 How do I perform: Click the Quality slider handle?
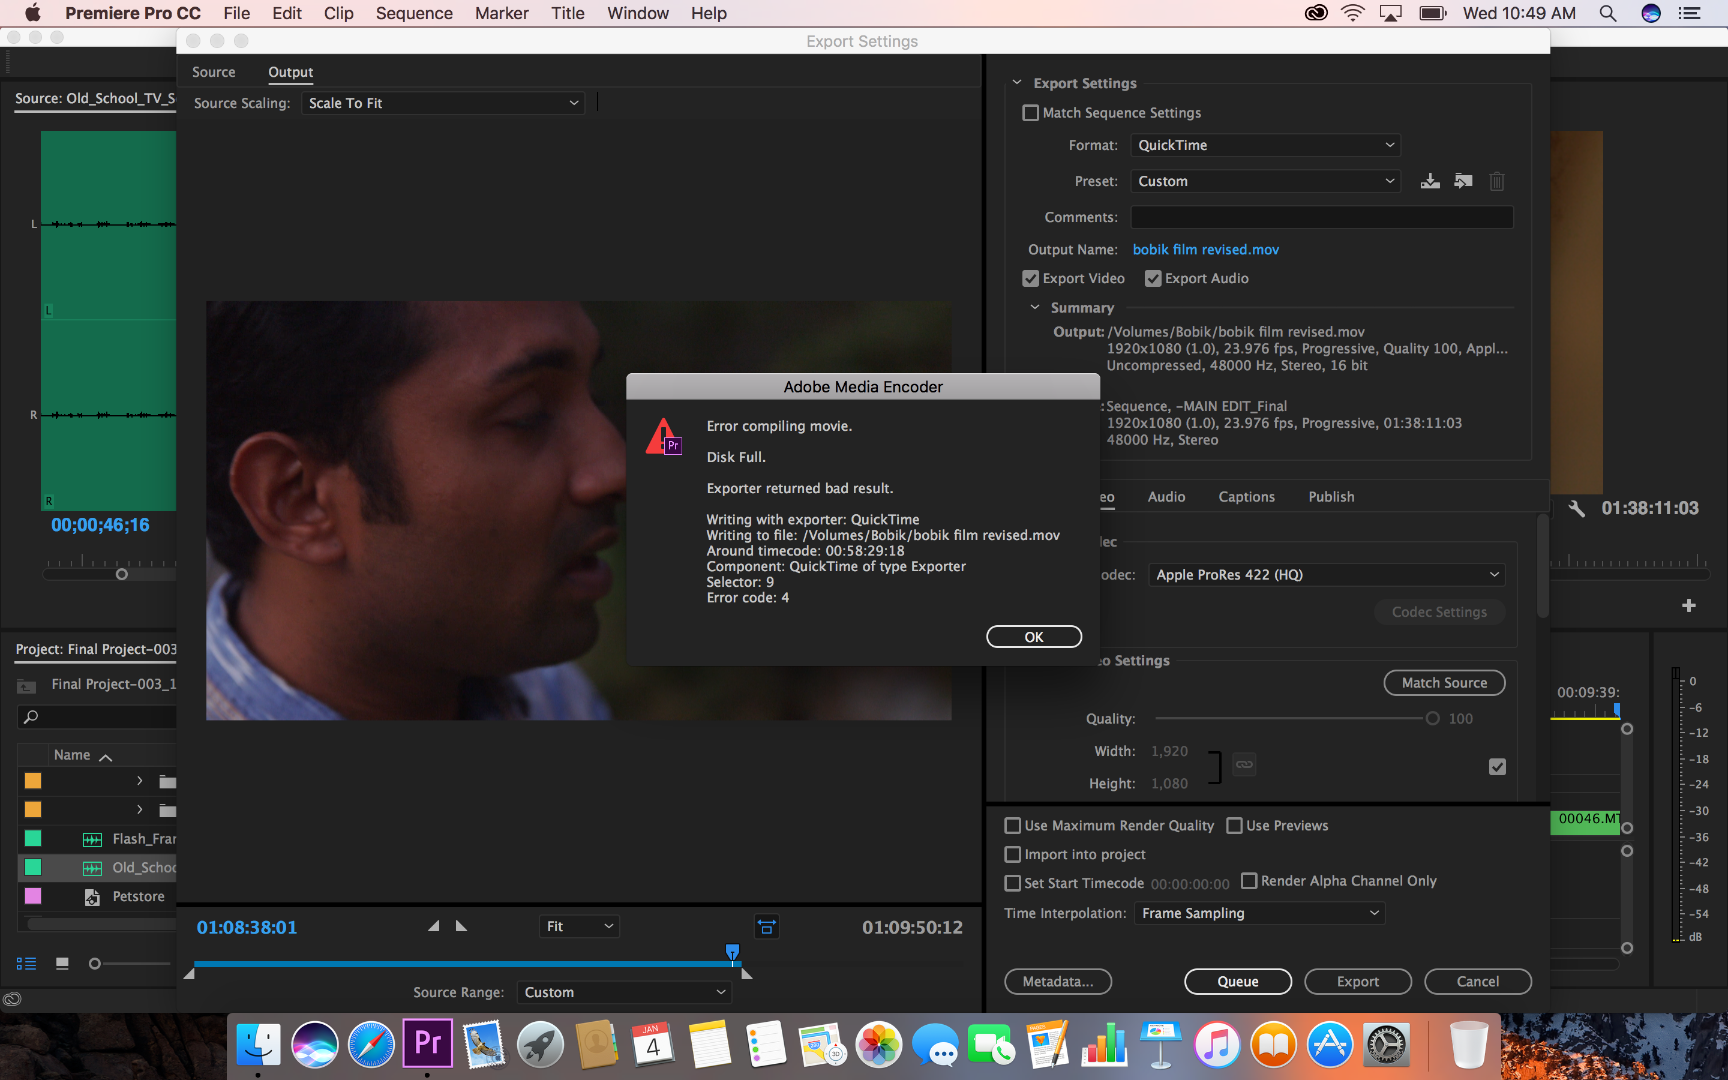(1433, 718)
